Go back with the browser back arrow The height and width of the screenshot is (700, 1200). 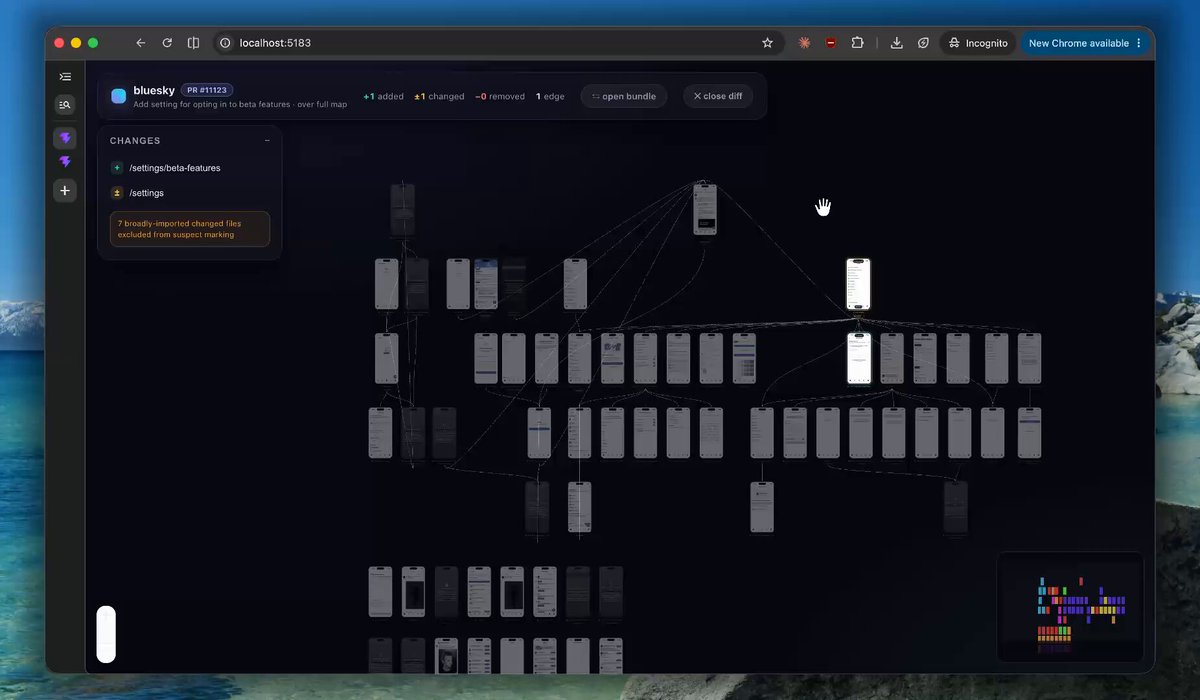tap(140, 43)
